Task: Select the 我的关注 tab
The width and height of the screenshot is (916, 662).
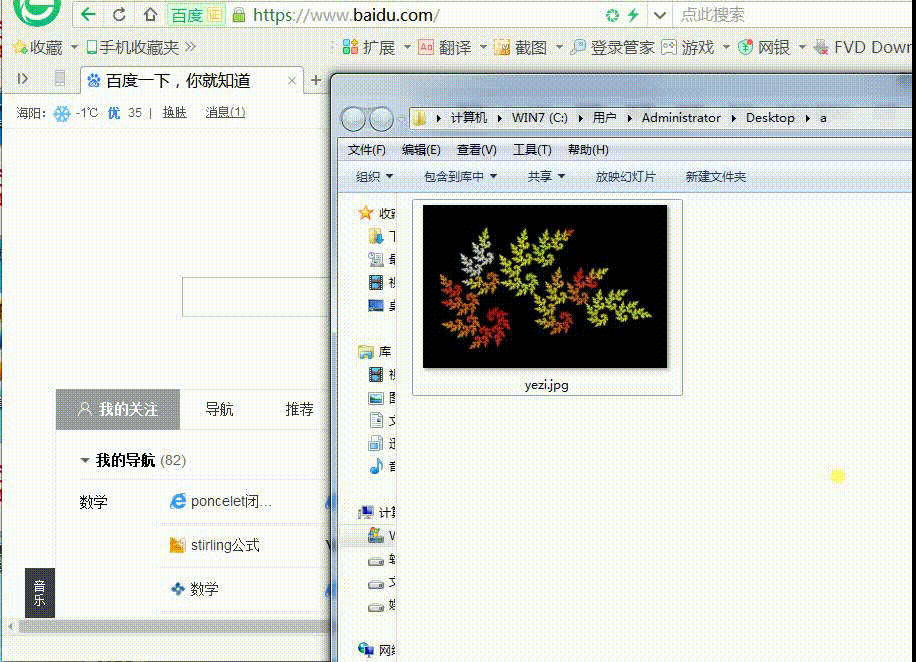Action: point(117,409)
